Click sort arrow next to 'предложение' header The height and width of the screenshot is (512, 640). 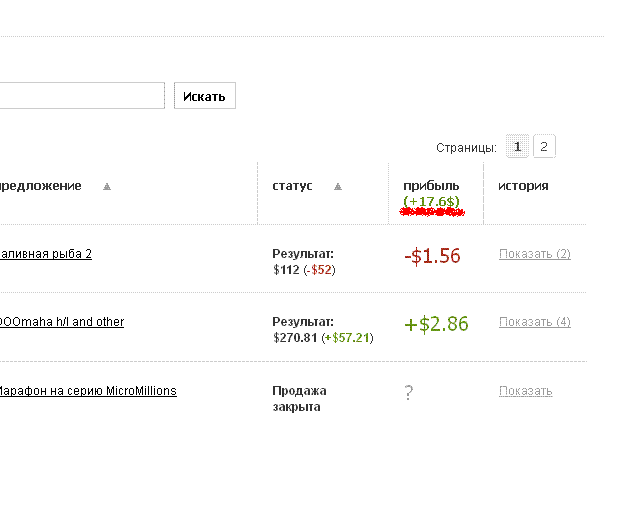point(107,187)
